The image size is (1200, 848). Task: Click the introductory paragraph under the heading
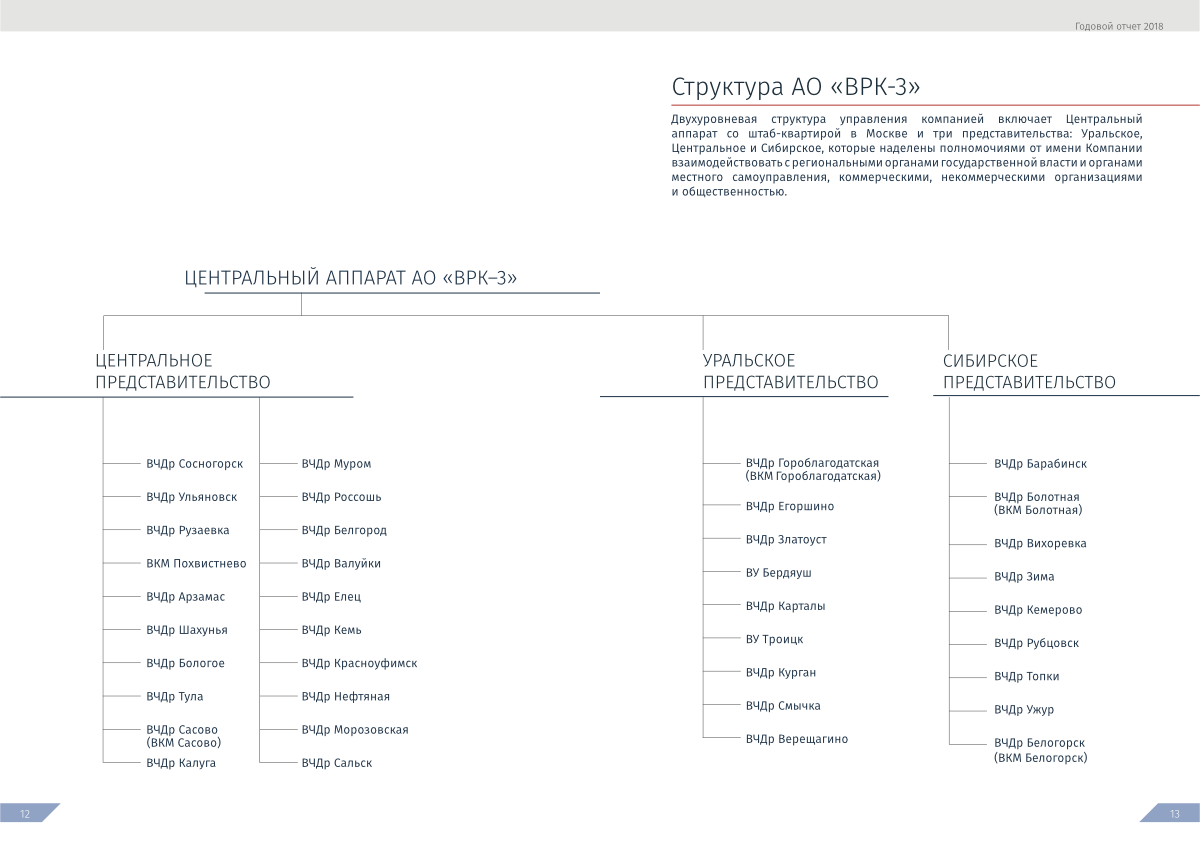pos(907,155)
